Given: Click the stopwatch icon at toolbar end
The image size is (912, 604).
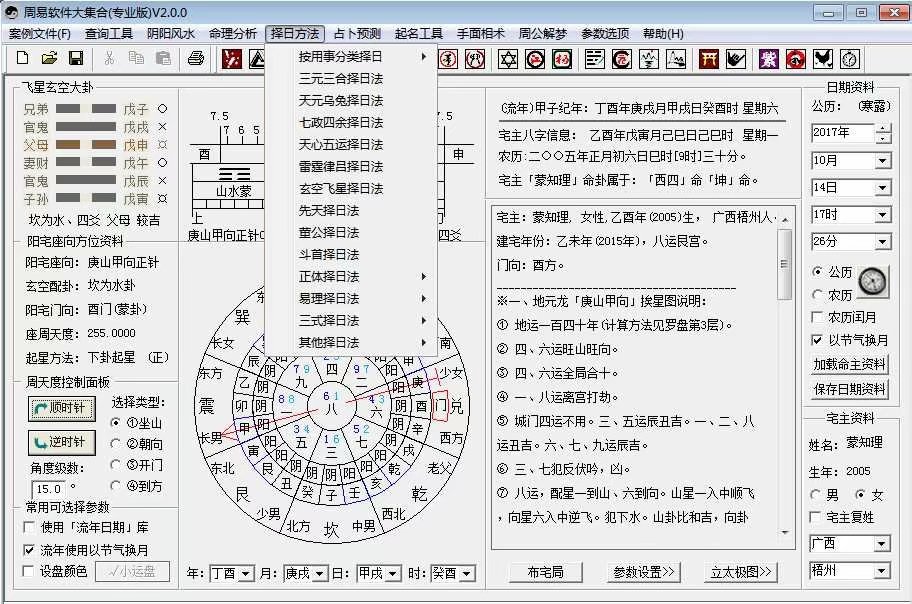Looking at the screenshot, I should point(850,59).
